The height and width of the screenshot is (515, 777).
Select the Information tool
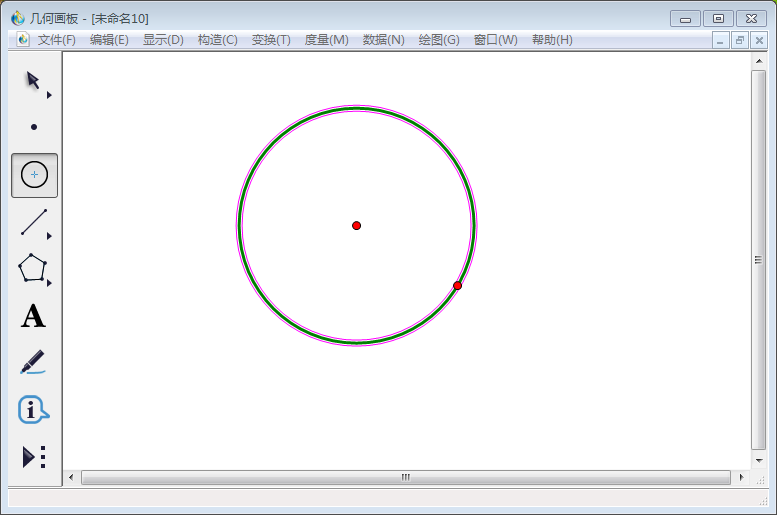(33, 409)
